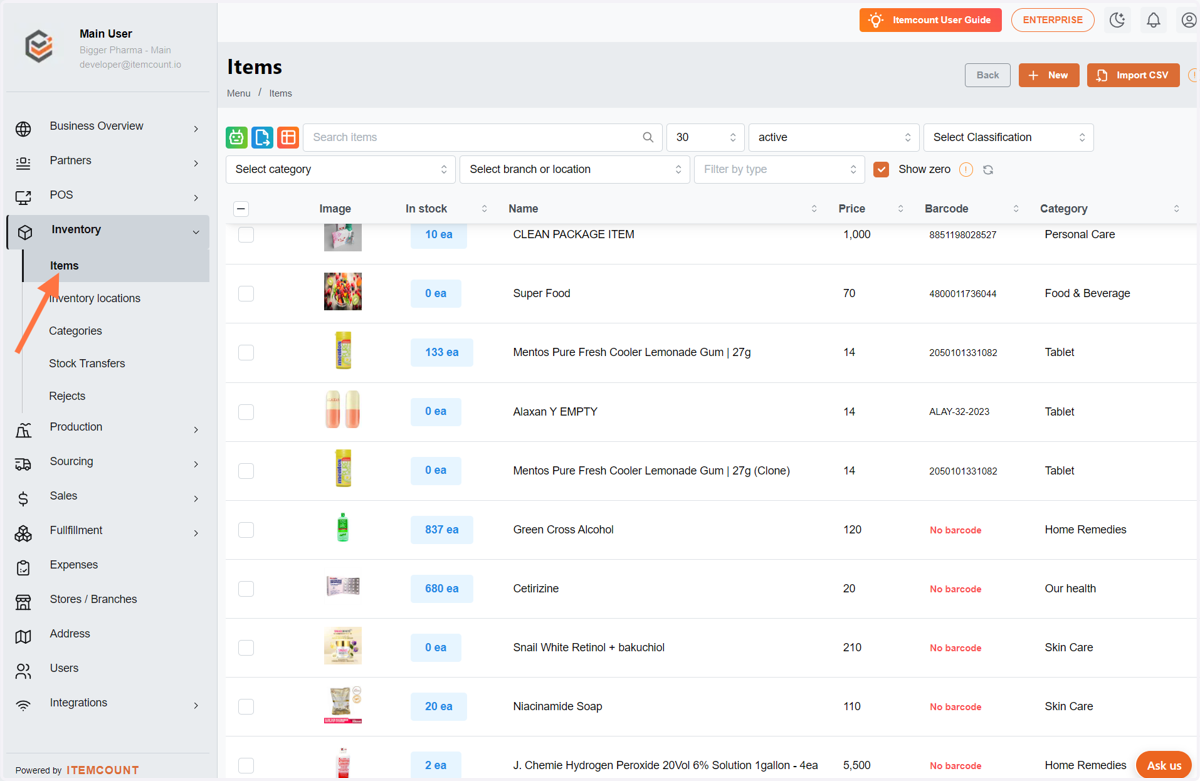Click the Fullfillment cubes icon
The height and width of the screenshot is (781, 1200).
point(23,532)
